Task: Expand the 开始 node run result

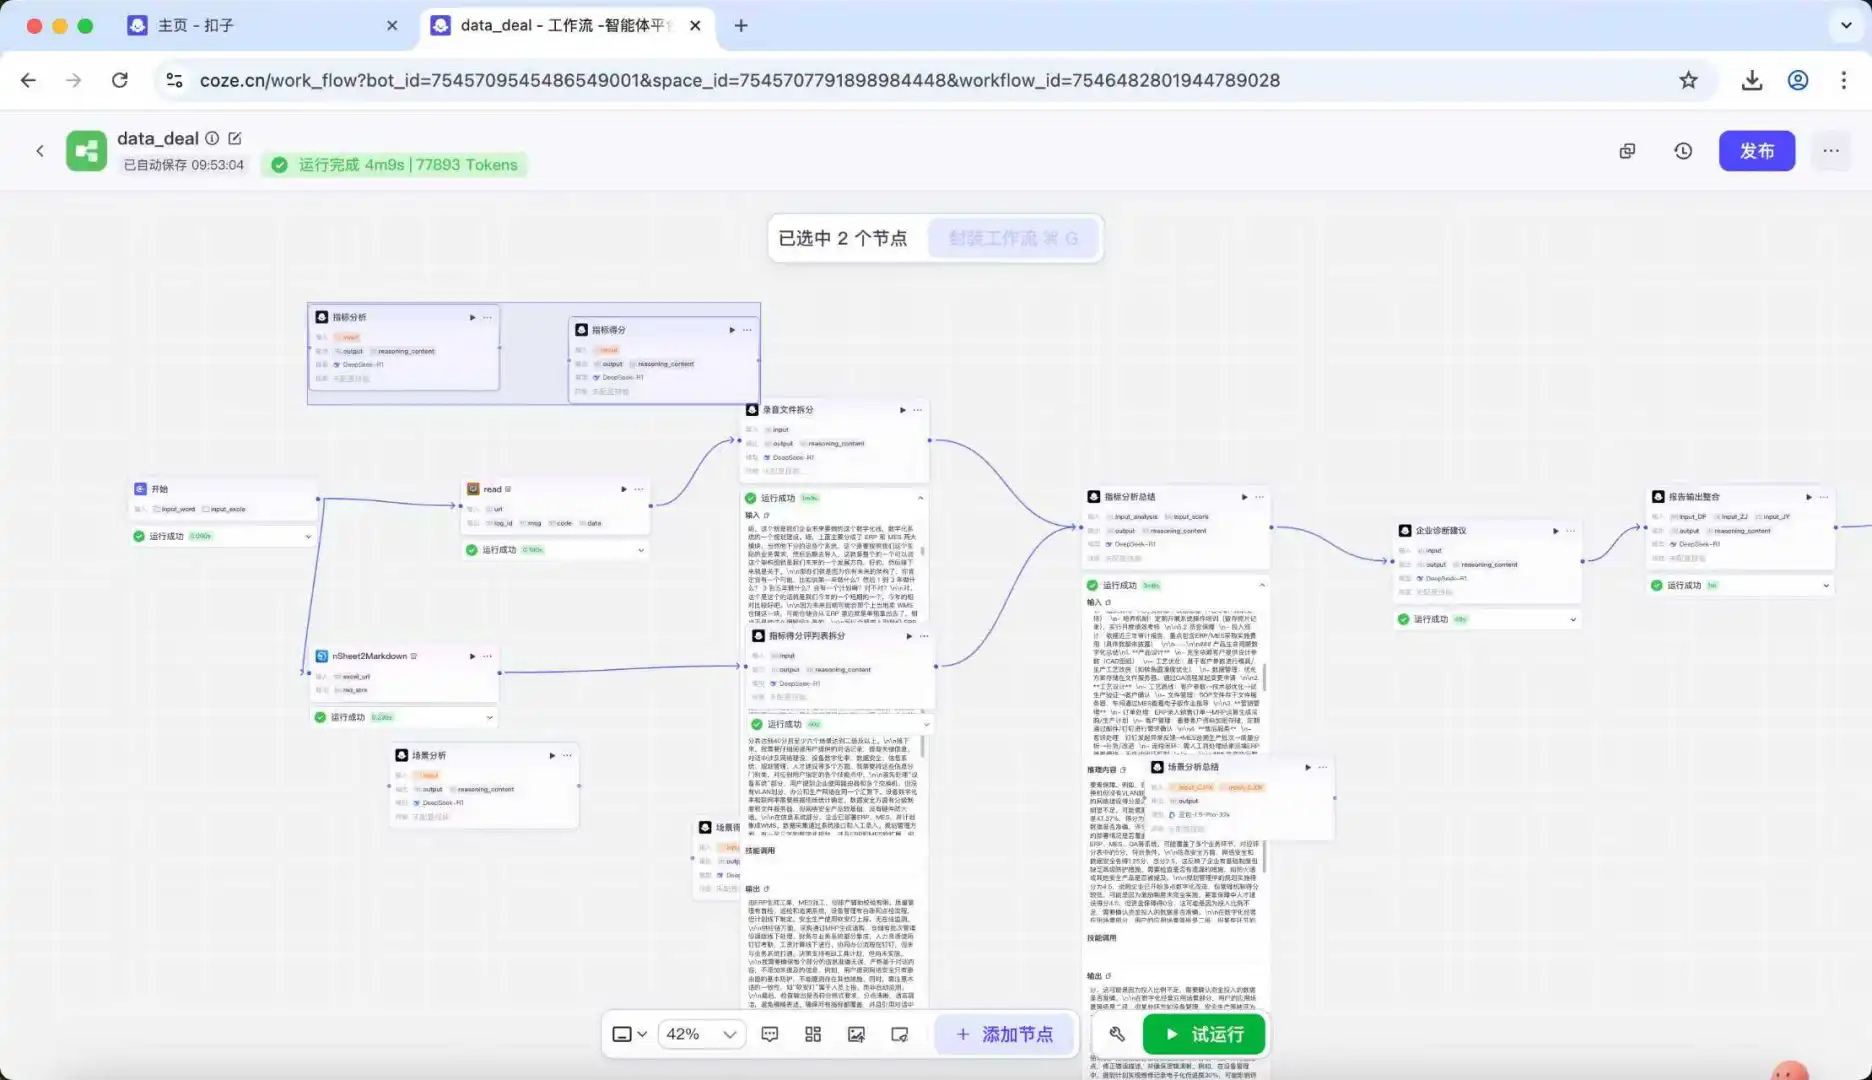Action: [308, 536]
